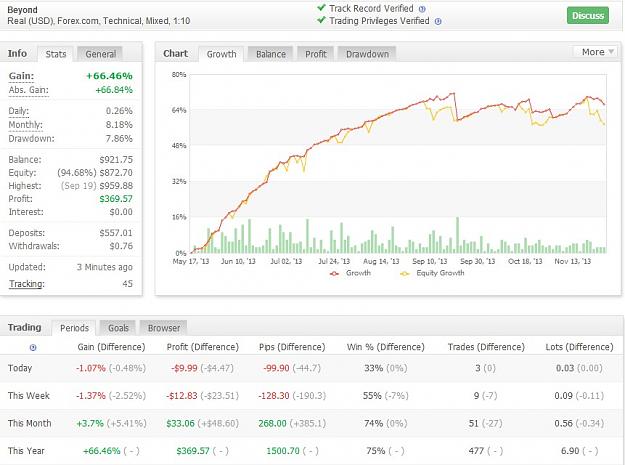
Task: Click the $0.76 withdrawals value
Action: point(121,246)
